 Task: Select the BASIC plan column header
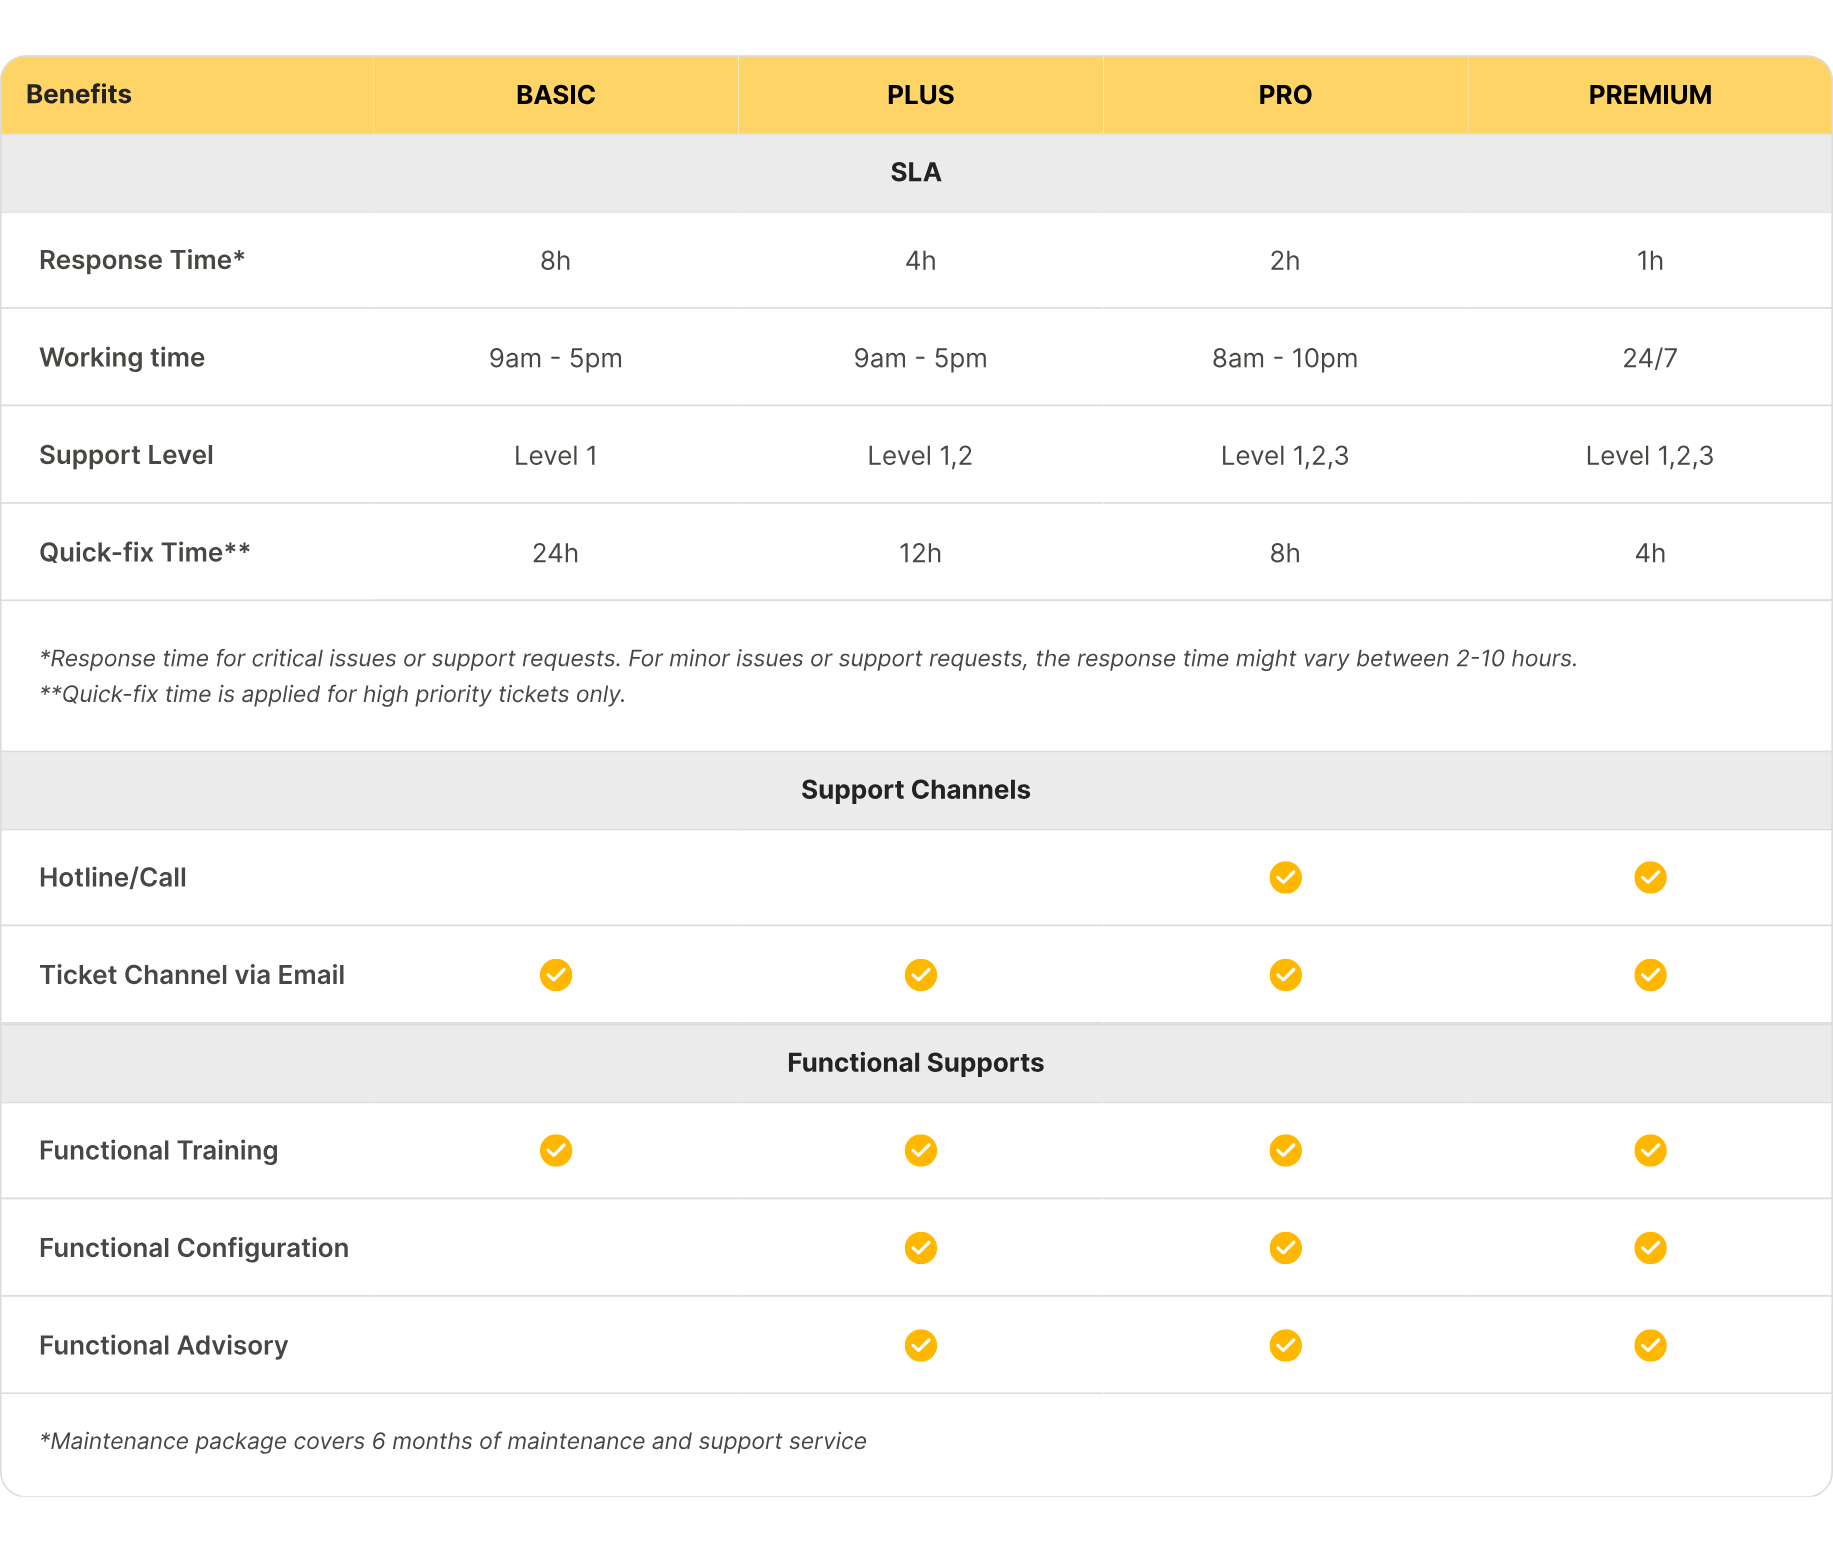(556, 95)
